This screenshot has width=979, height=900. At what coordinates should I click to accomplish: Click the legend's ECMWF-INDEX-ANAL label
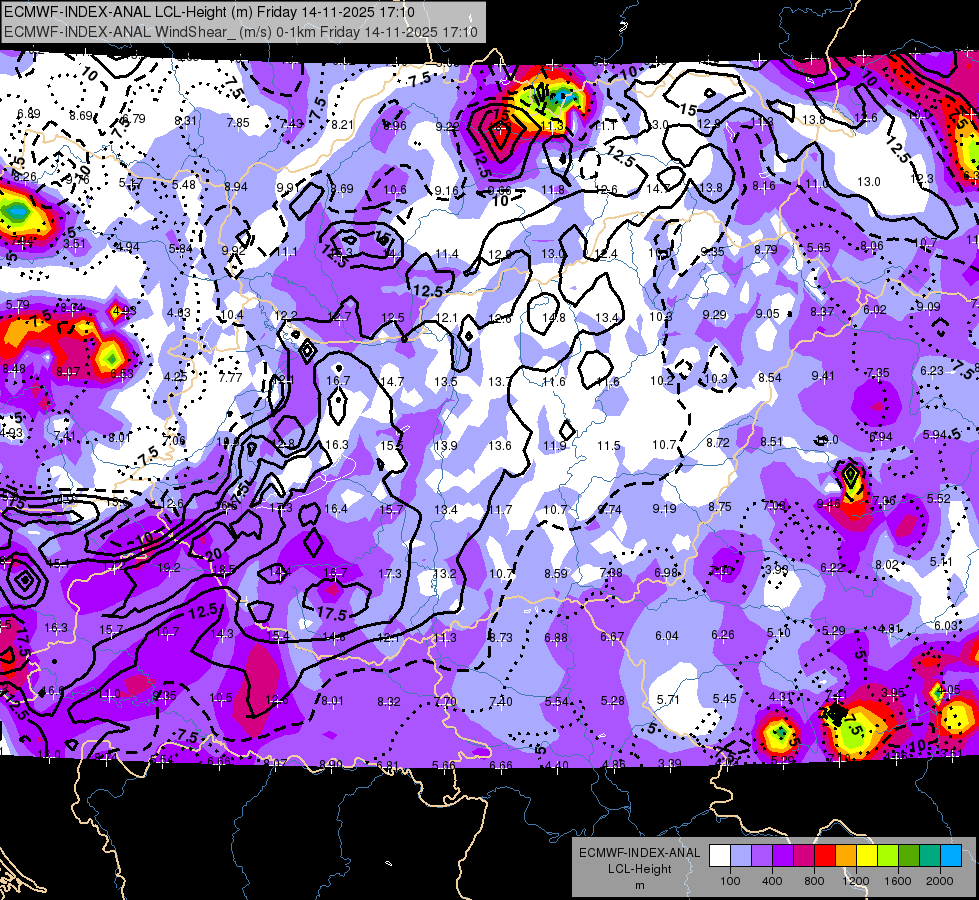(639, 853)
